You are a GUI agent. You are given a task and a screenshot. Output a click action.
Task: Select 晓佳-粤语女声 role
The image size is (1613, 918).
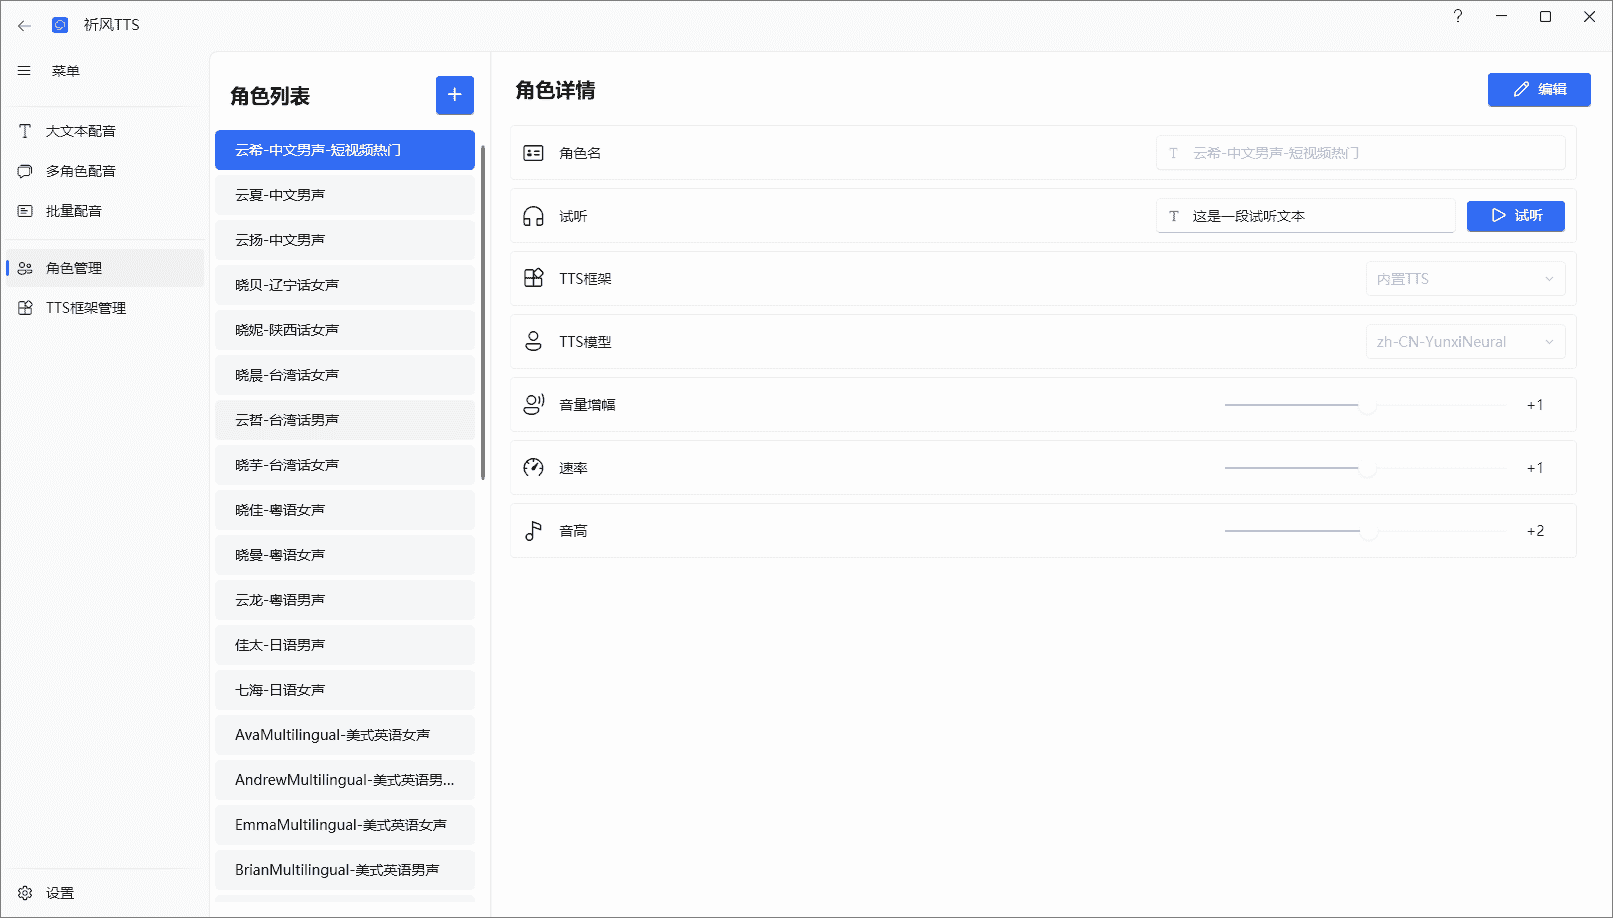345,510
